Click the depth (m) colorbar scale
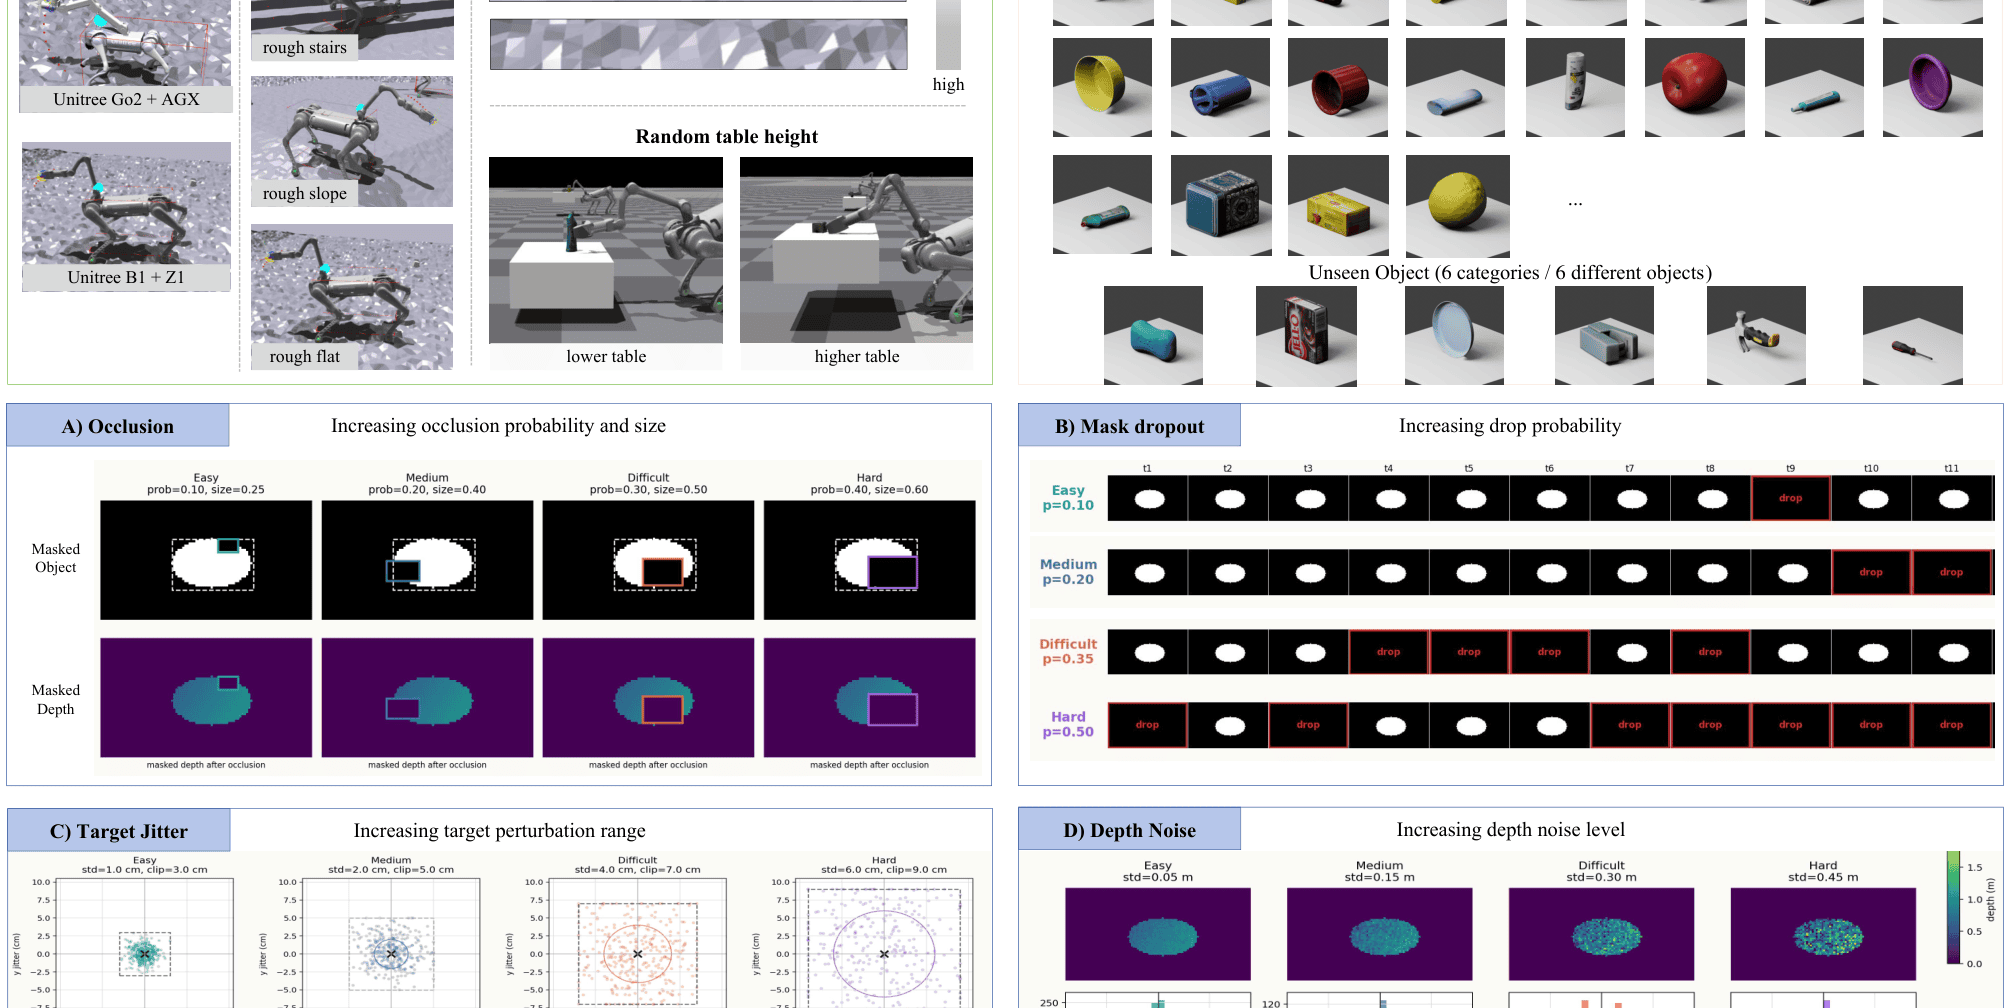Viewport: 2016px width, 1008px height. click(x=1953, y=908)
